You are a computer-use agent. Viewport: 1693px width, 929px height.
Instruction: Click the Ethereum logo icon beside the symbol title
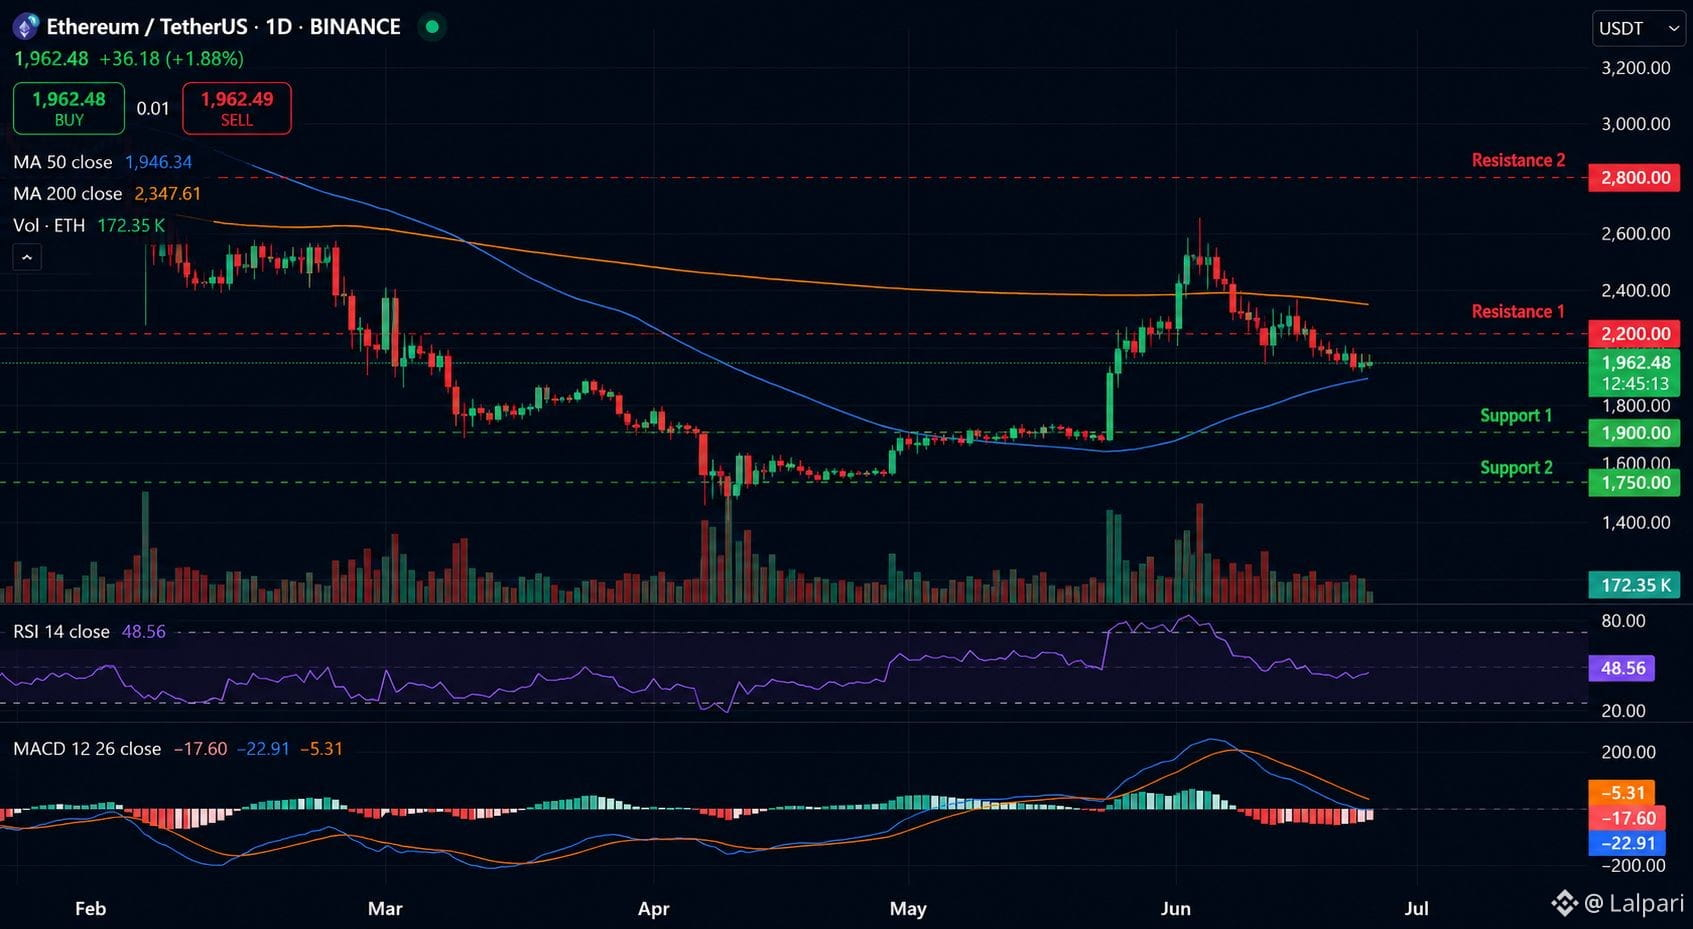[25, 27]
